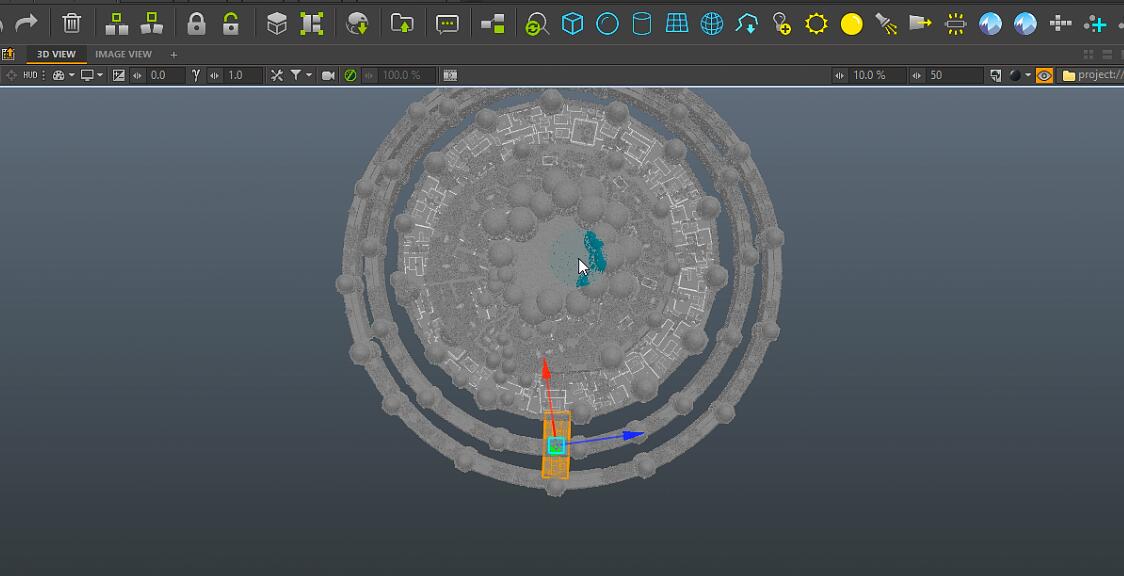Click the yellow arrow directional light icon
The width and height of the screenshot is (1124, 576).
click(920, 23)
